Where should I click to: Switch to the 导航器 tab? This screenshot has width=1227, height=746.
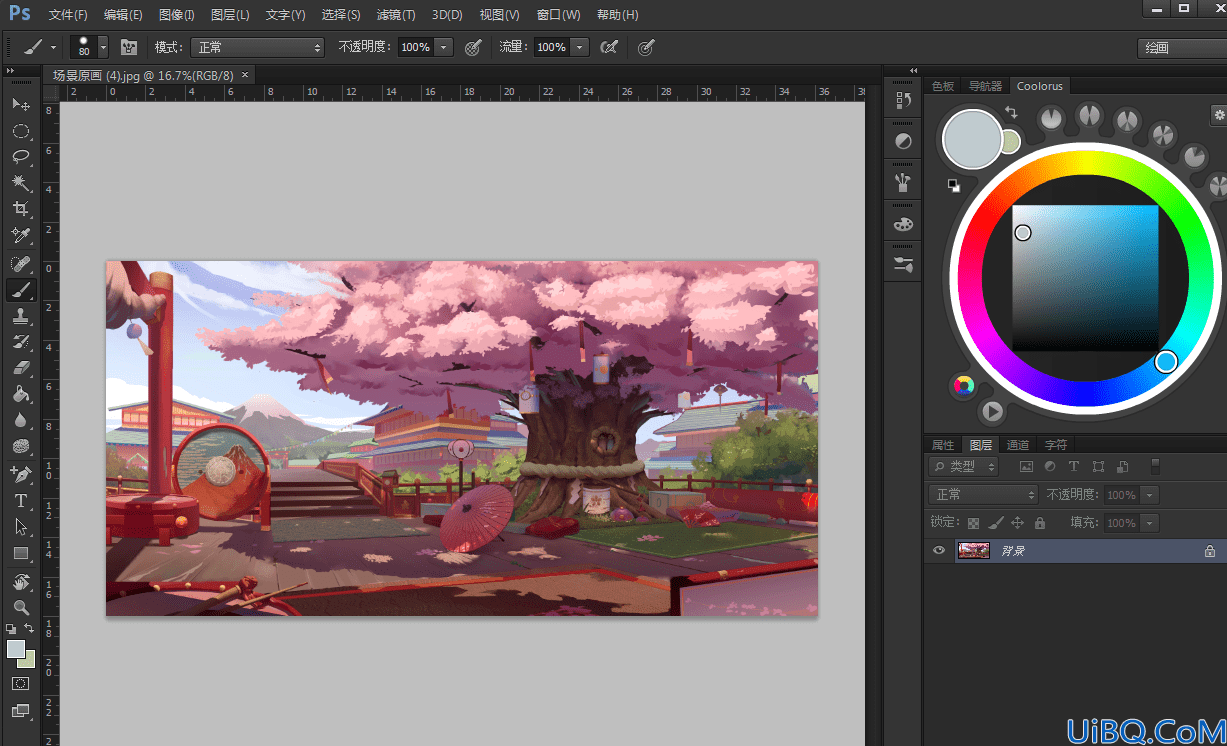[985, 86]
